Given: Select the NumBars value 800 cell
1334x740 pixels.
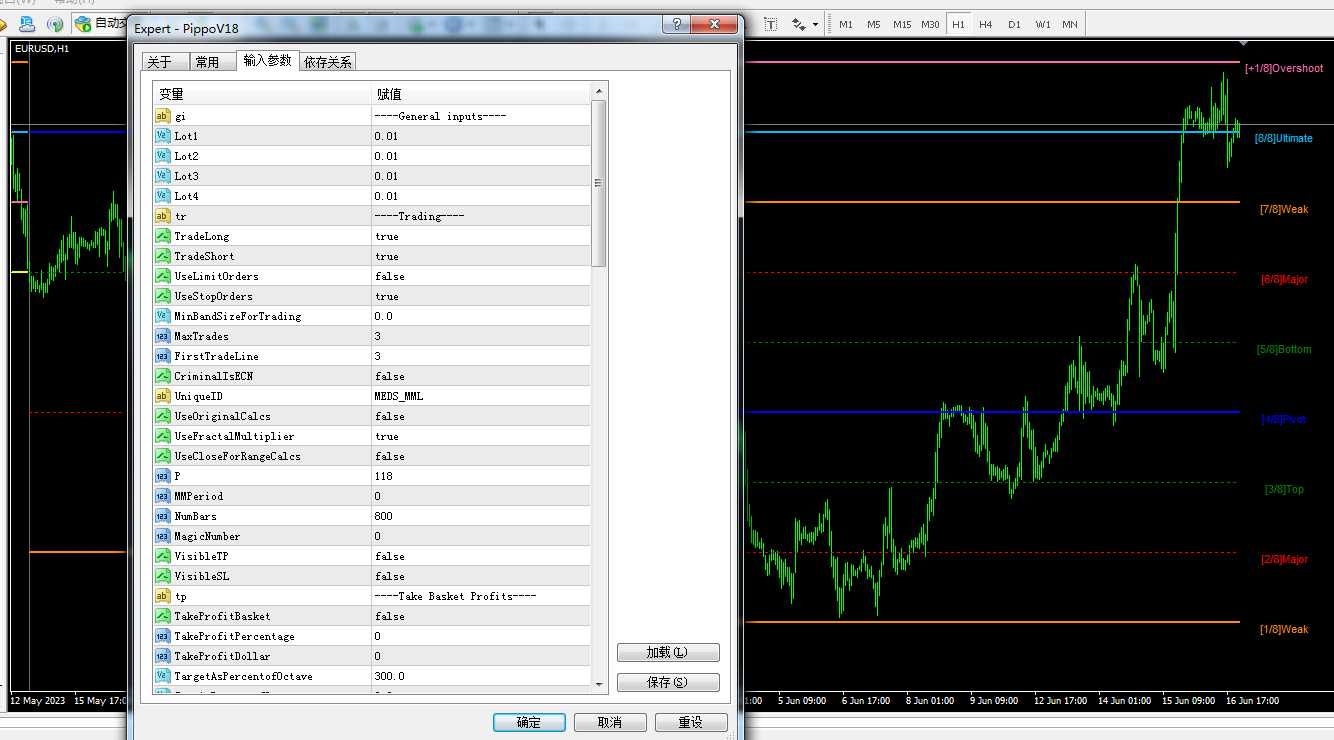Looking at the screenshot, I should (481, 516).
